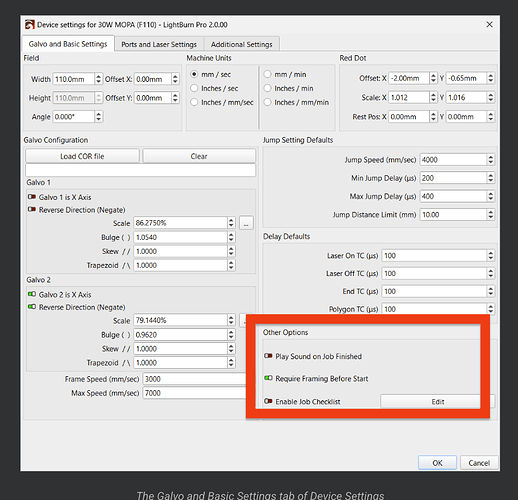The width and height of the screenshot is (518, 500).
Task: Click Red Dot Offset X field
Action: [x=409, y=78]
